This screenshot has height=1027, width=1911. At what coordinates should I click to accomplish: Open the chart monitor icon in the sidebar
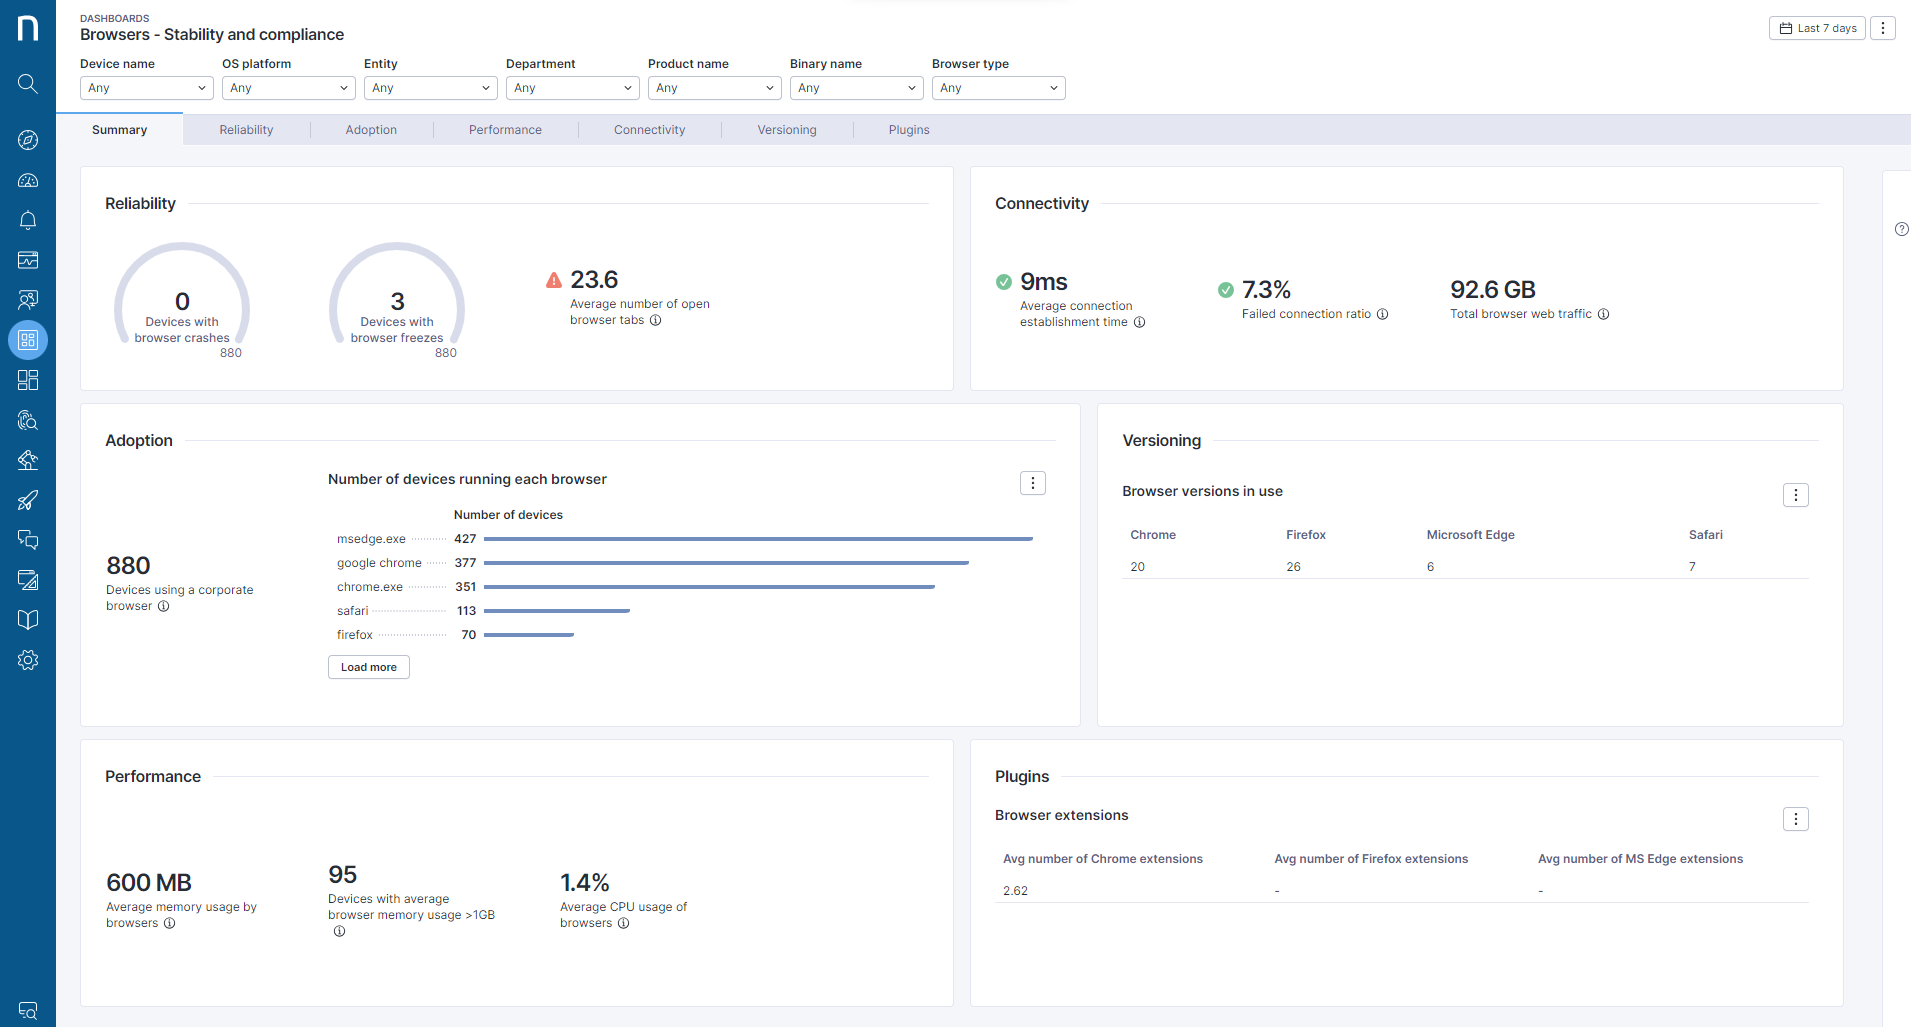[28, 260]
